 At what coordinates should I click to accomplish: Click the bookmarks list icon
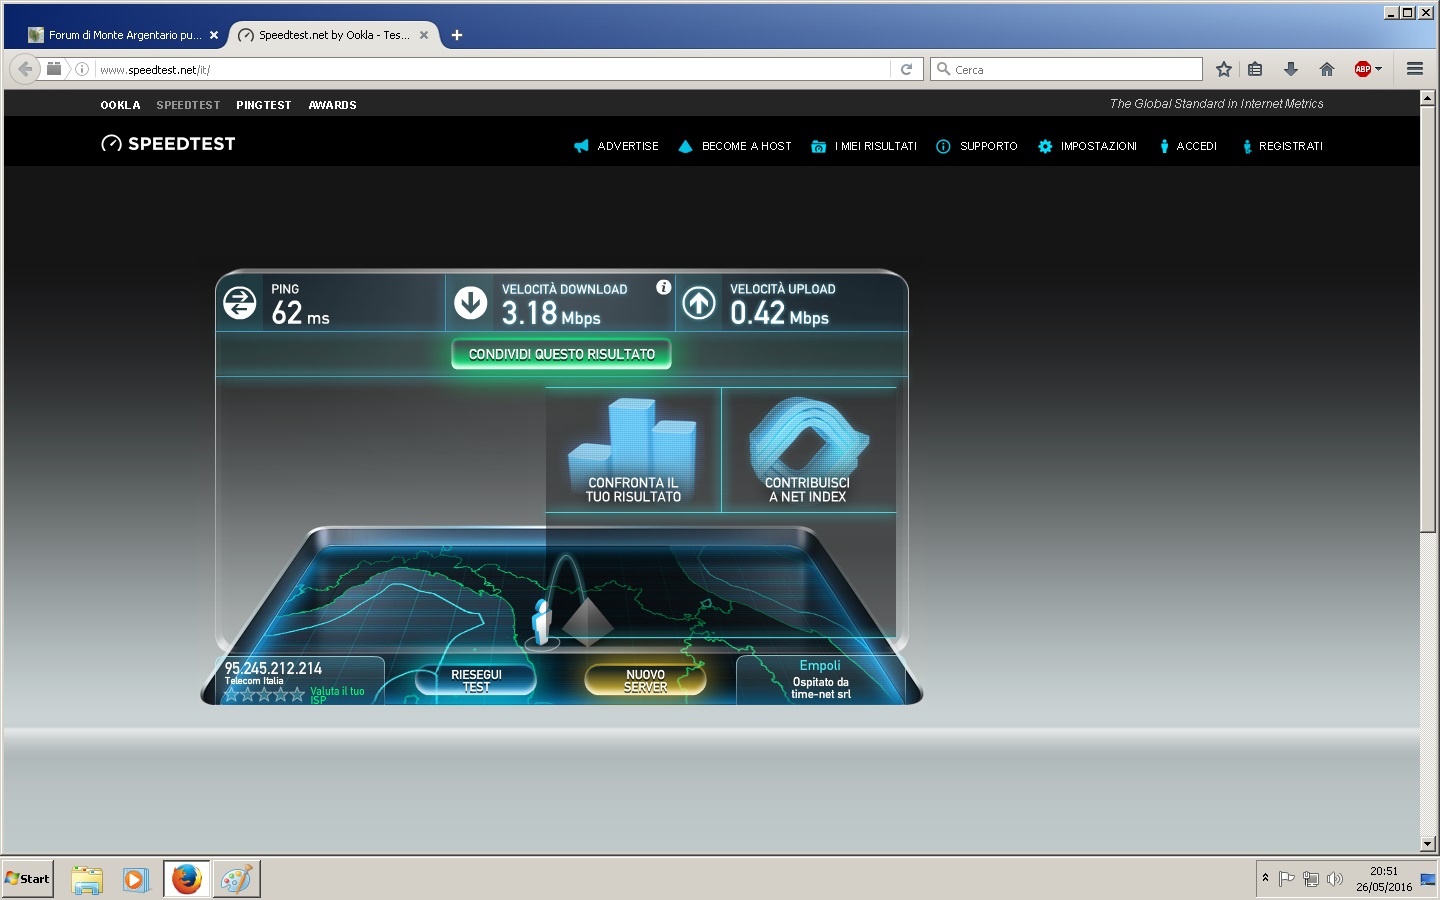(x=1255, y=69)
